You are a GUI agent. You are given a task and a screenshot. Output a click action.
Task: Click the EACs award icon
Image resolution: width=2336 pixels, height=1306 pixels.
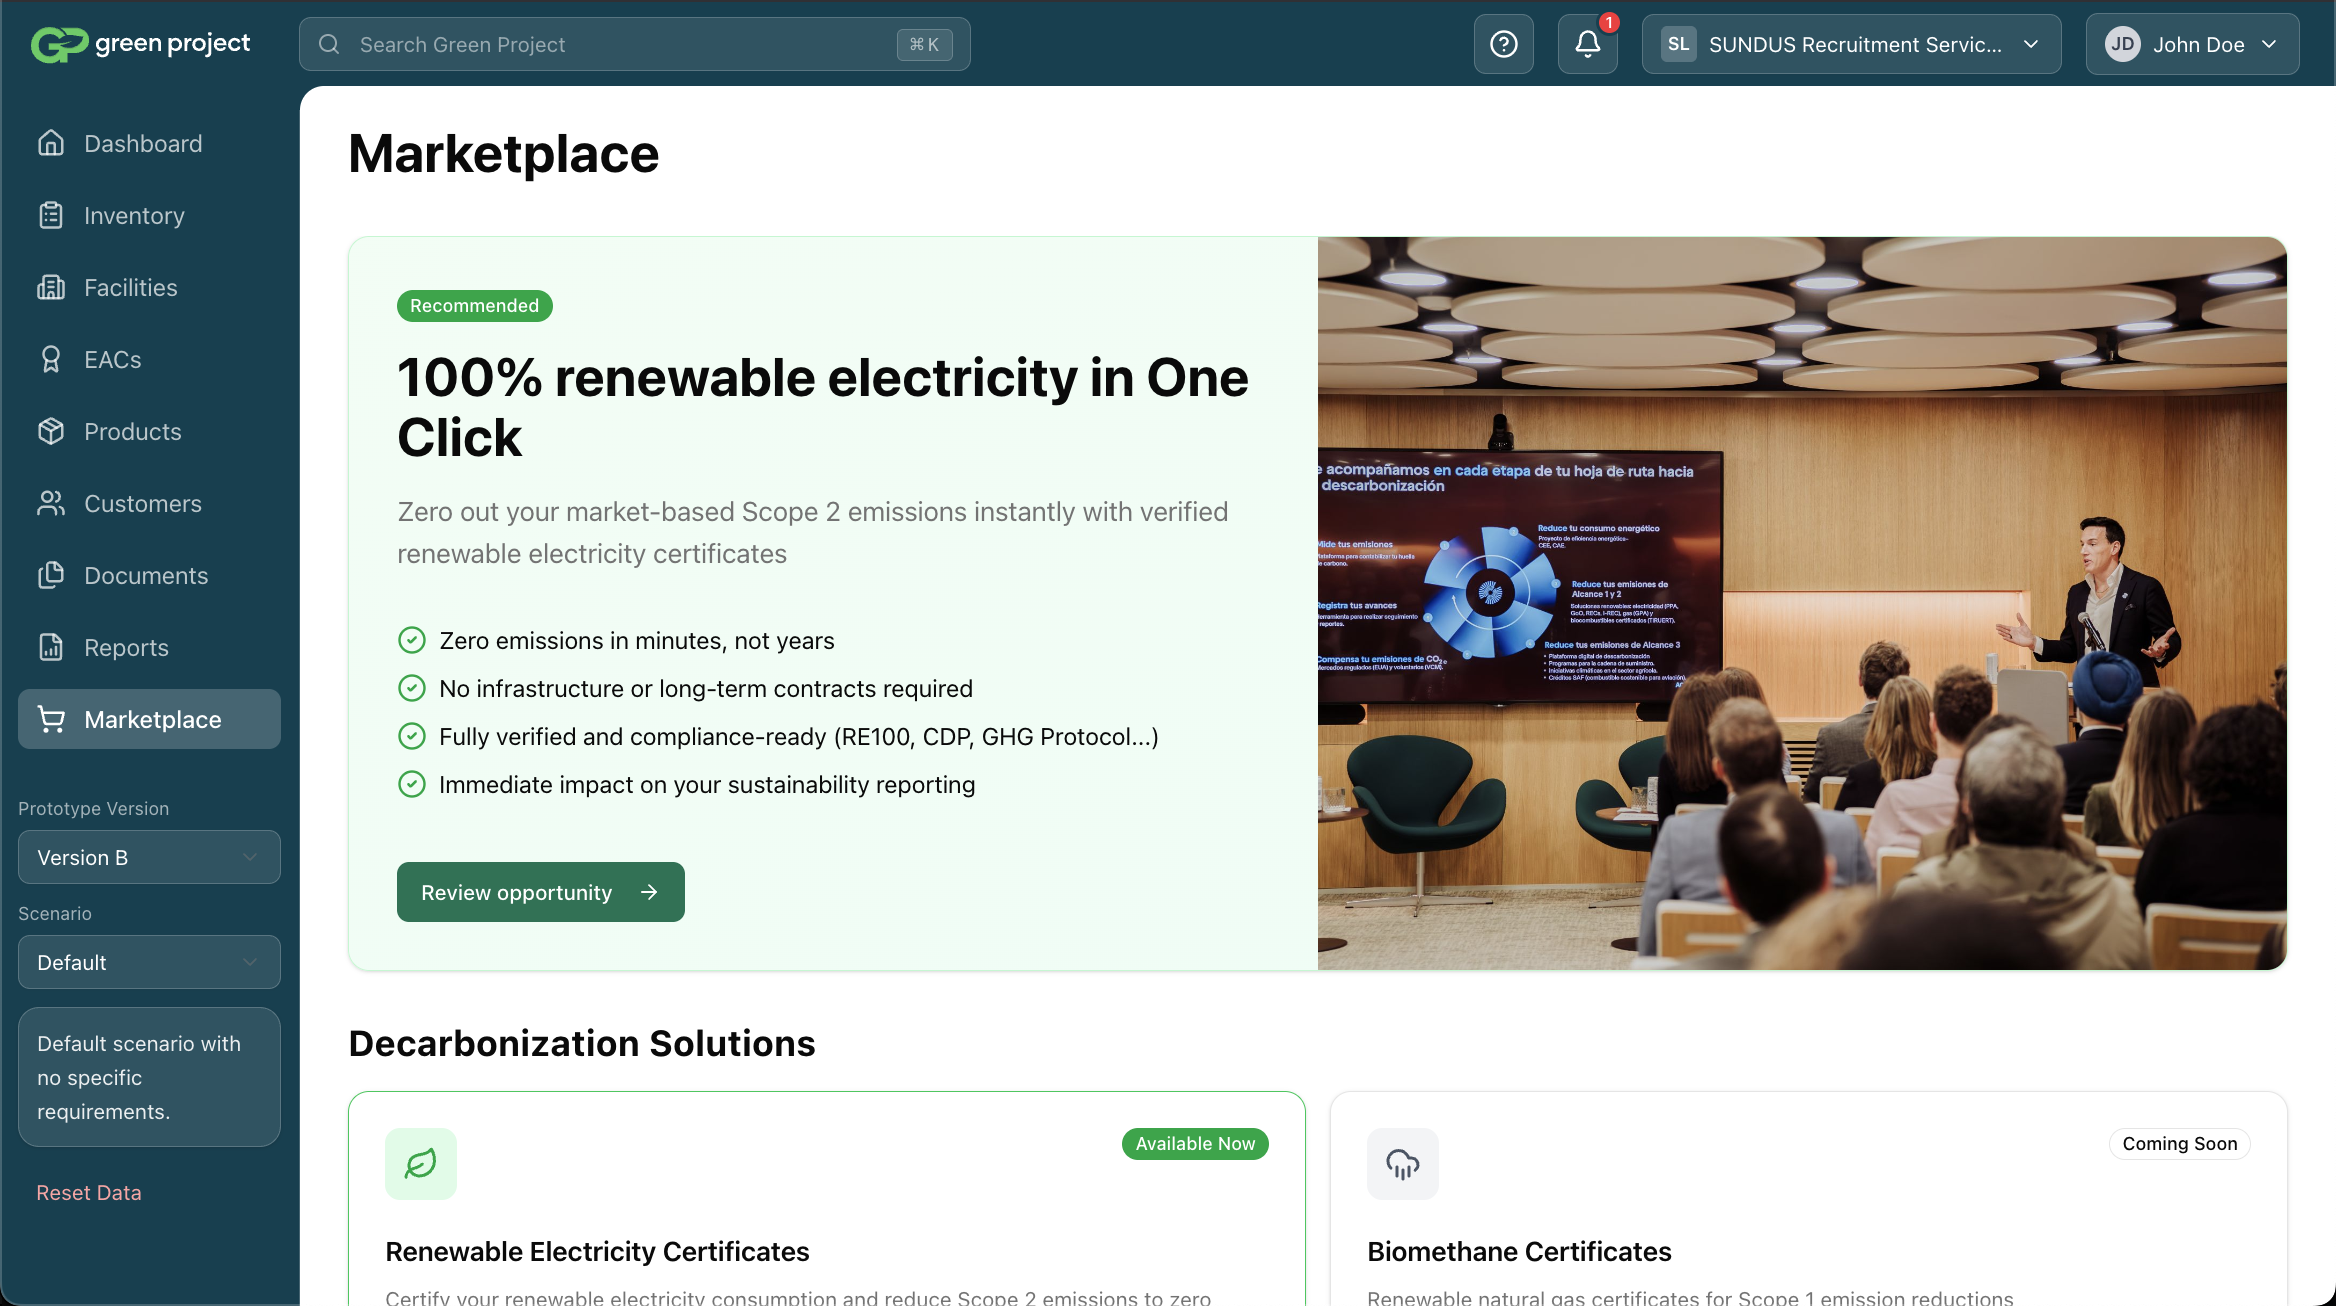(x=51, y=359)
